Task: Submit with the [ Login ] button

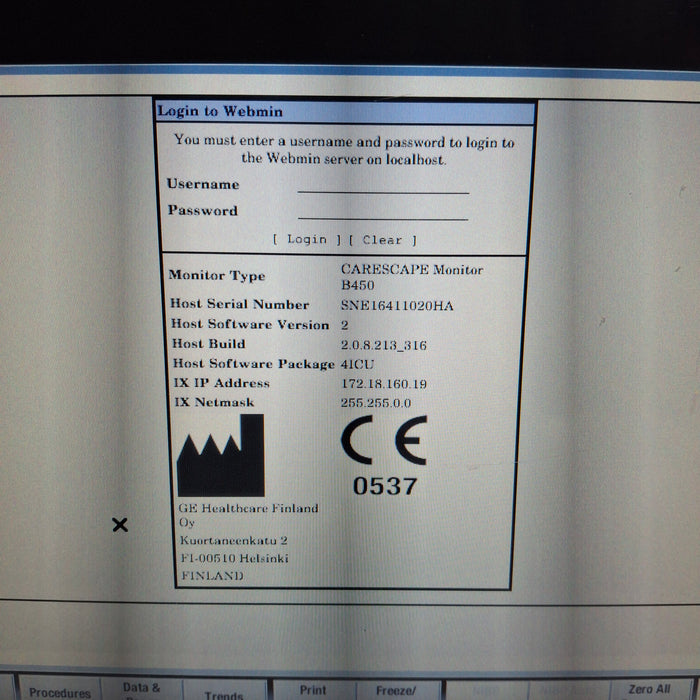Action: tap(307, 239)
